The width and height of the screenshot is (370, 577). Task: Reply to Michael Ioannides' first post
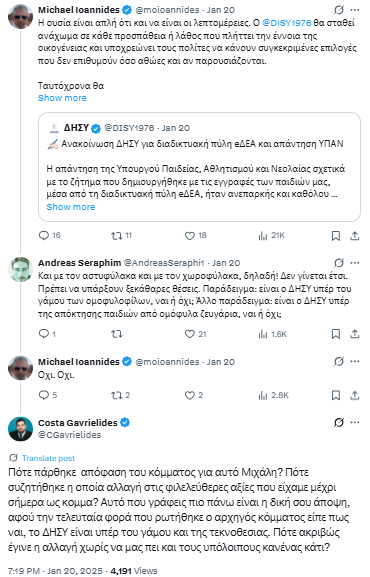point(49,236)
